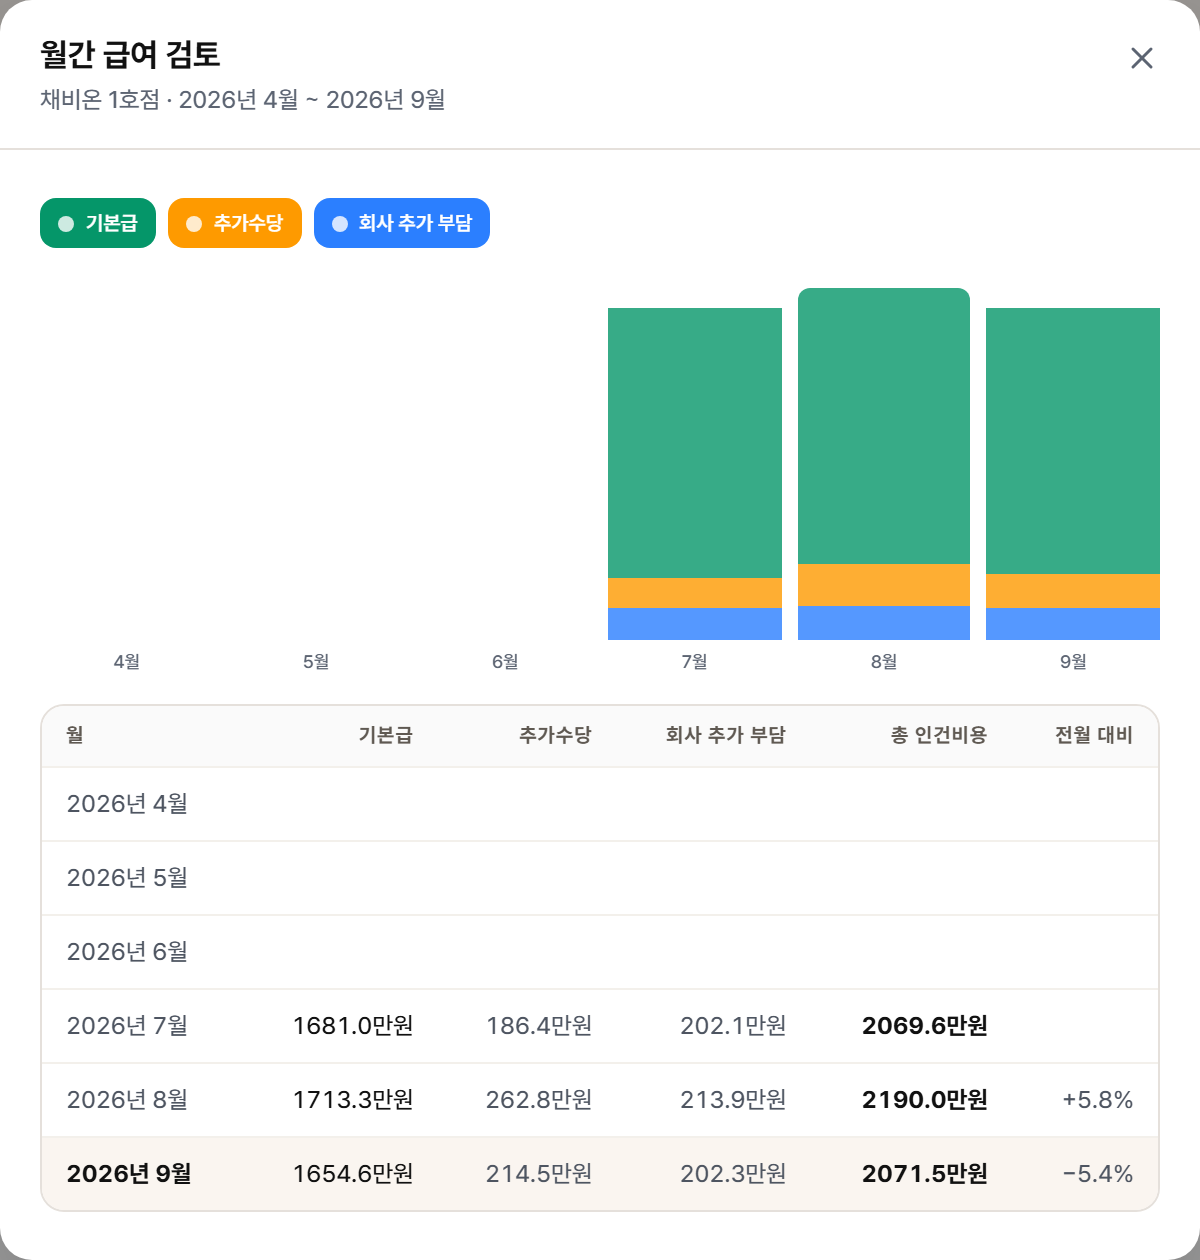Click the 1654.6만원 base pay cell
The image size is (1200, 1260).
[353, 1174]
